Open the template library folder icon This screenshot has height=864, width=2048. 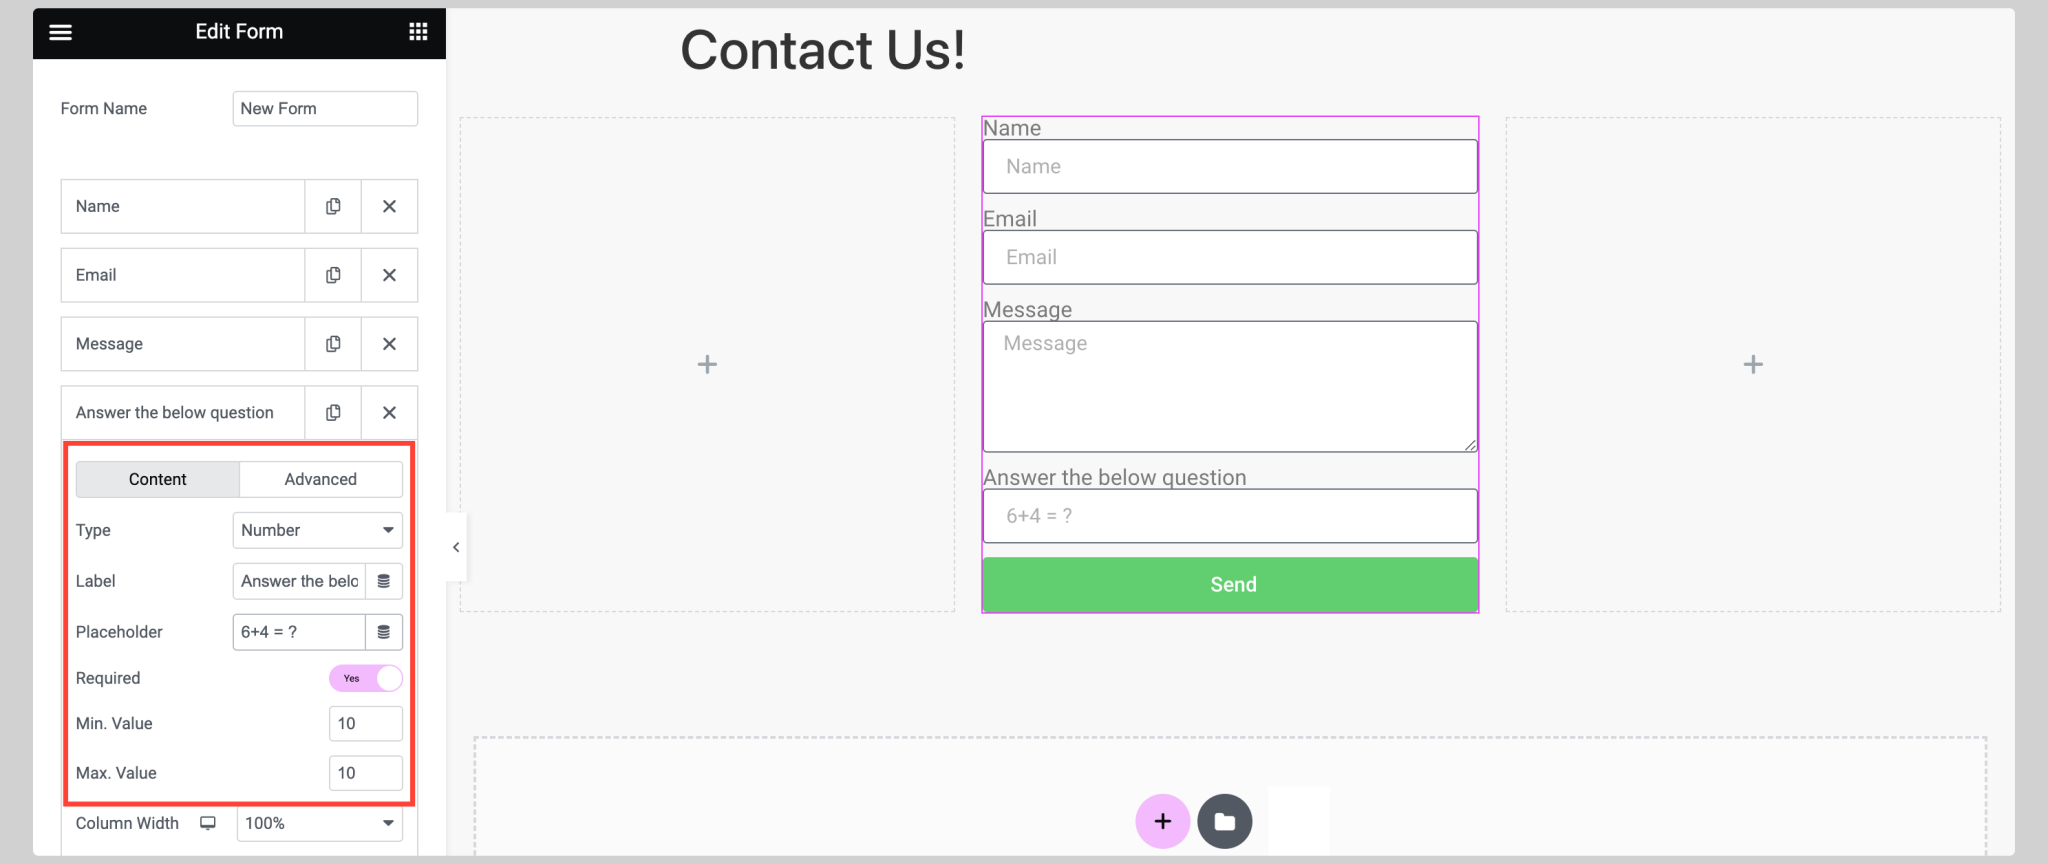point(1224,821)
